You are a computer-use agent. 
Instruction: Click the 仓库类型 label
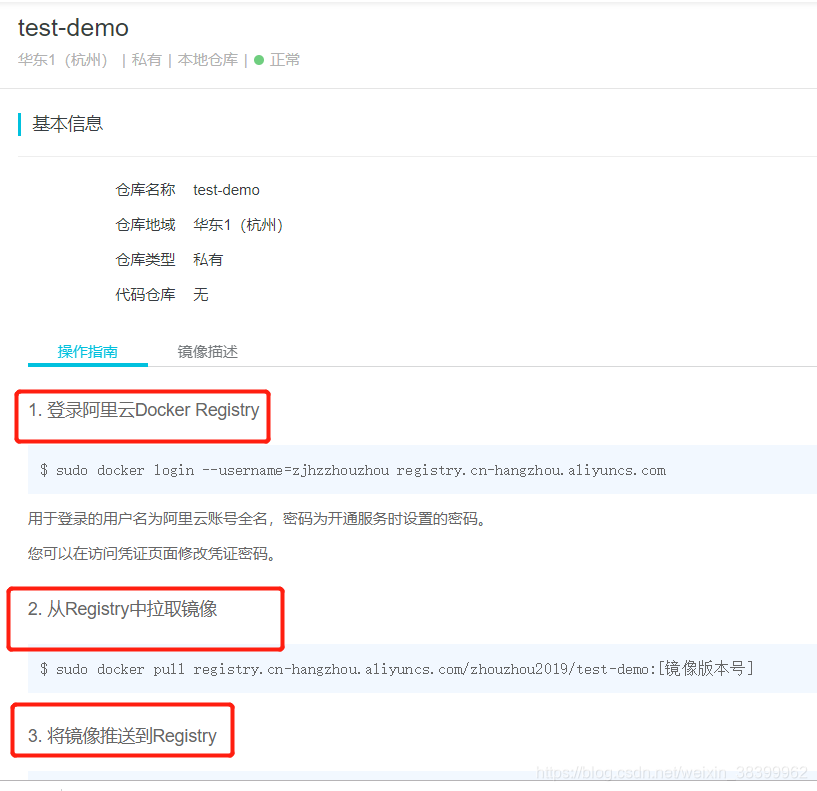coord(145,259)
